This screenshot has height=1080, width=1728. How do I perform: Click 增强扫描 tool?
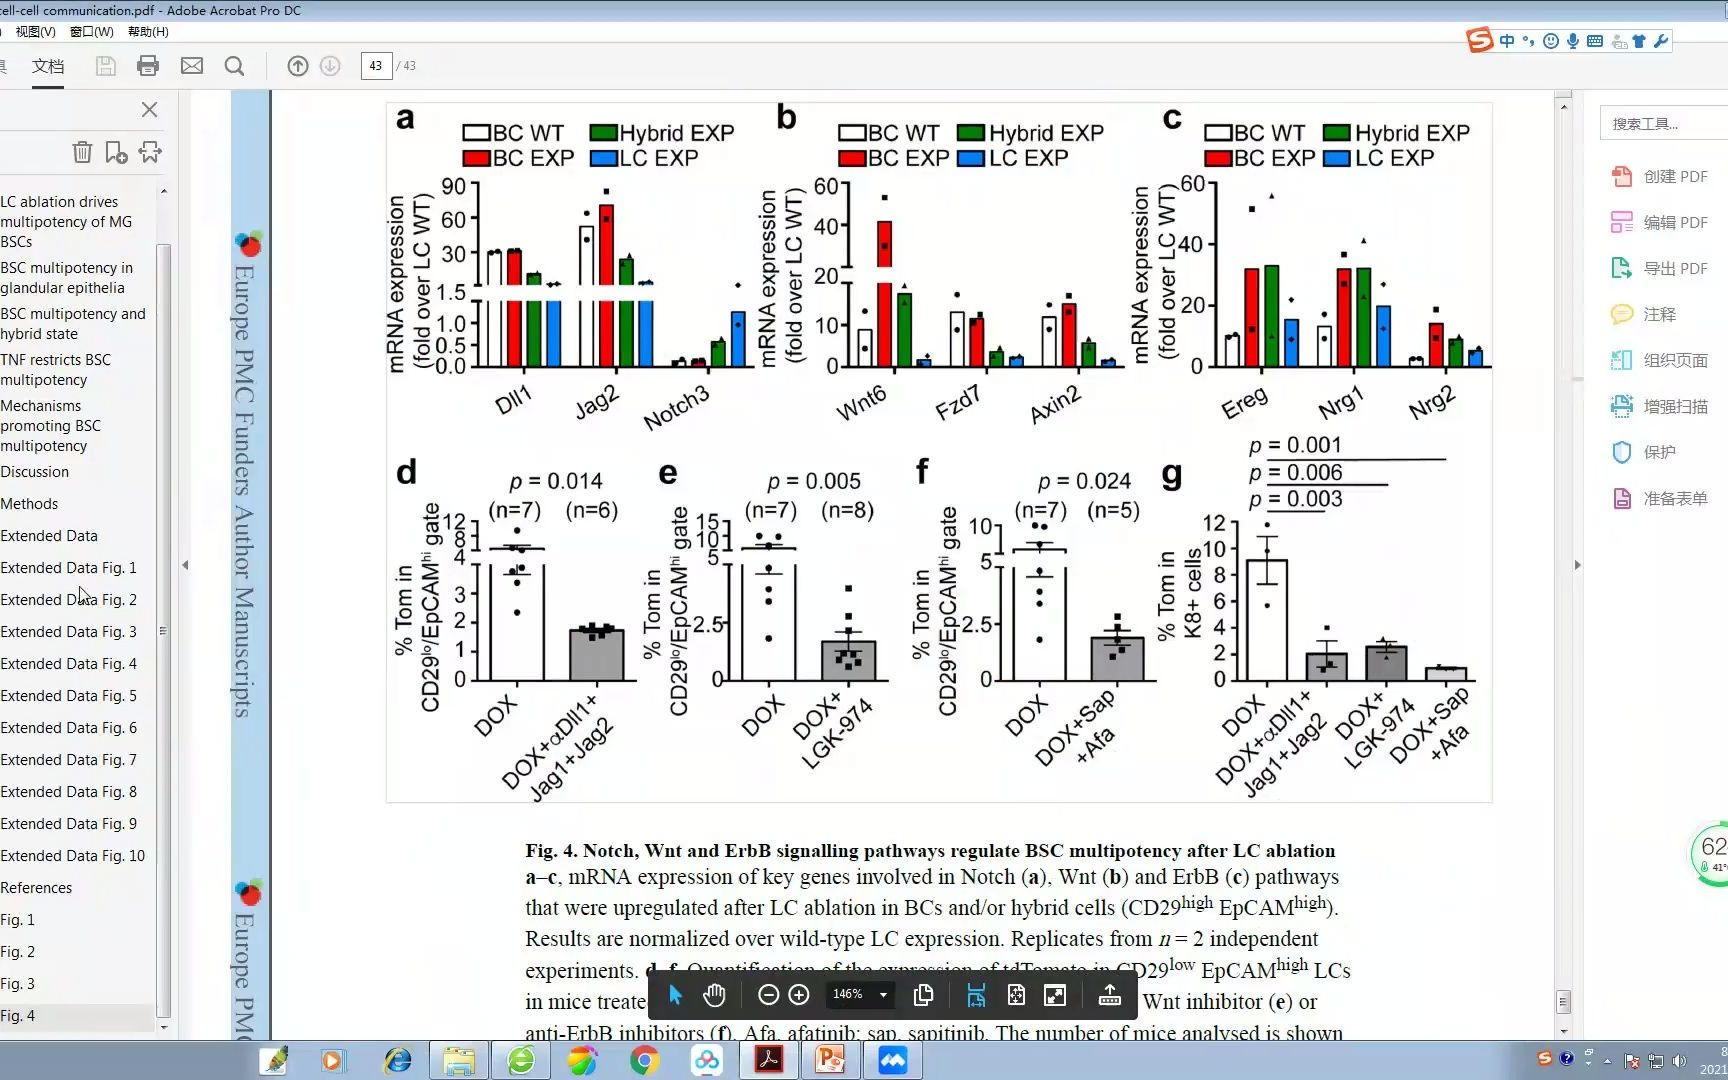click(x=1660, y=406)
